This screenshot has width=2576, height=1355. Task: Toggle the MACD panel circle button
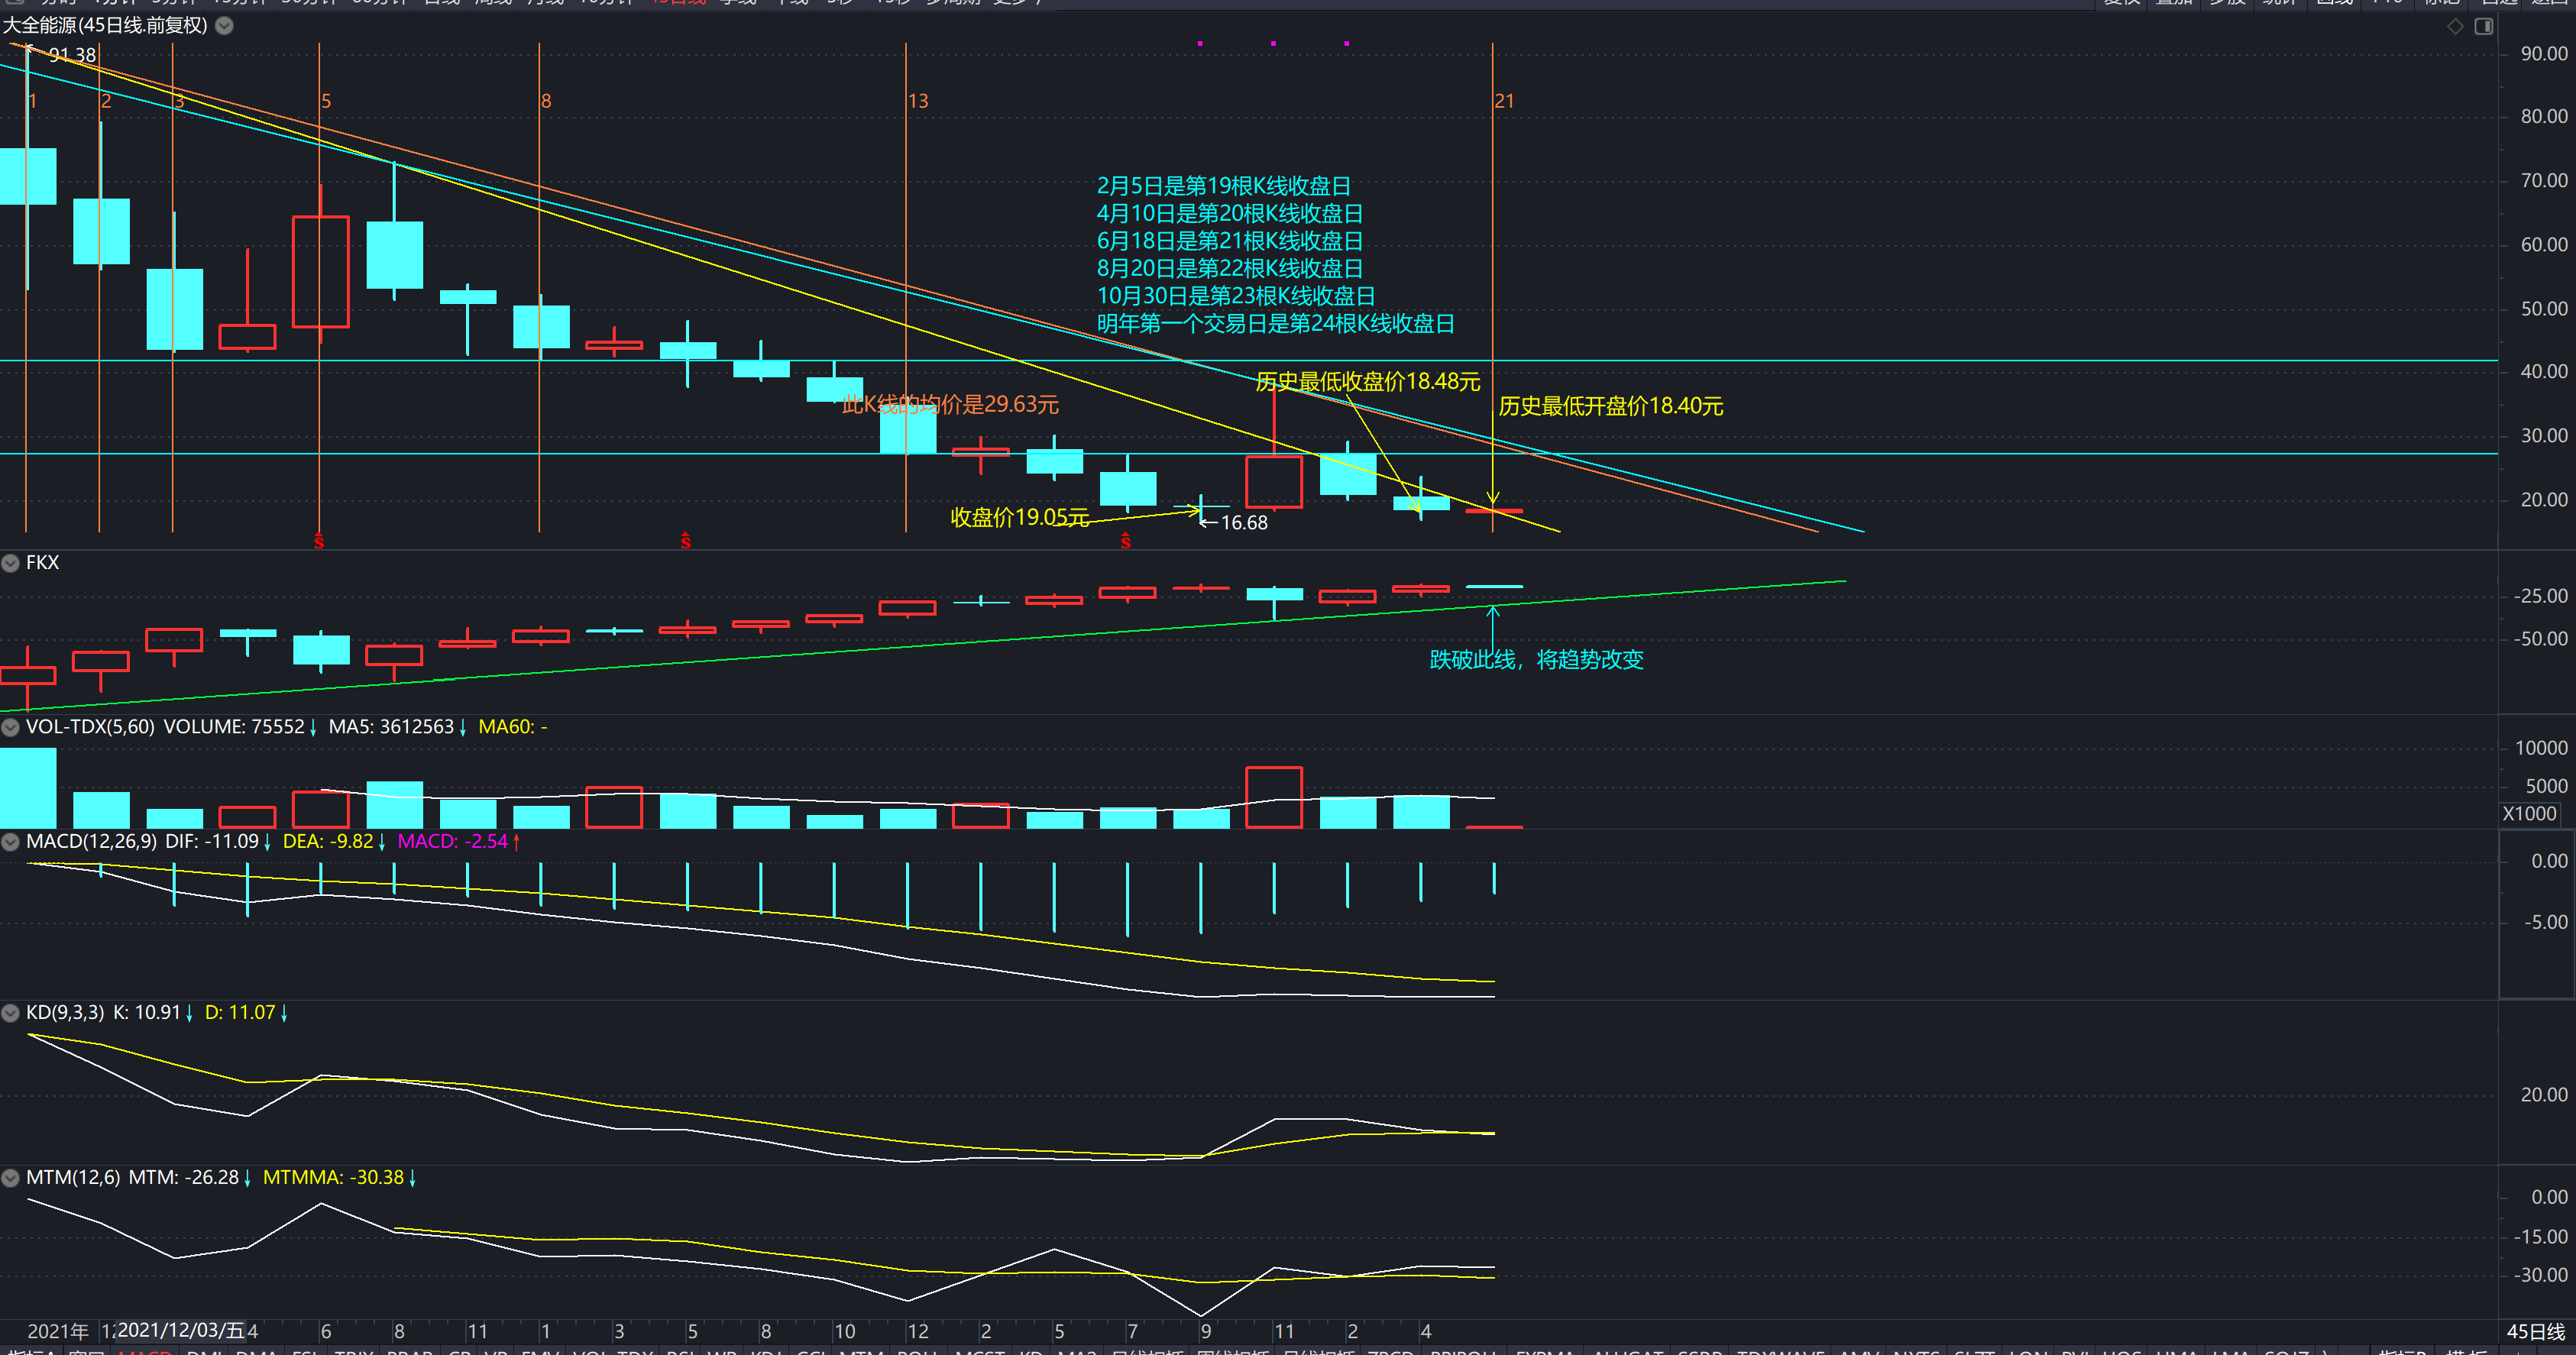[x=11, y=842]
